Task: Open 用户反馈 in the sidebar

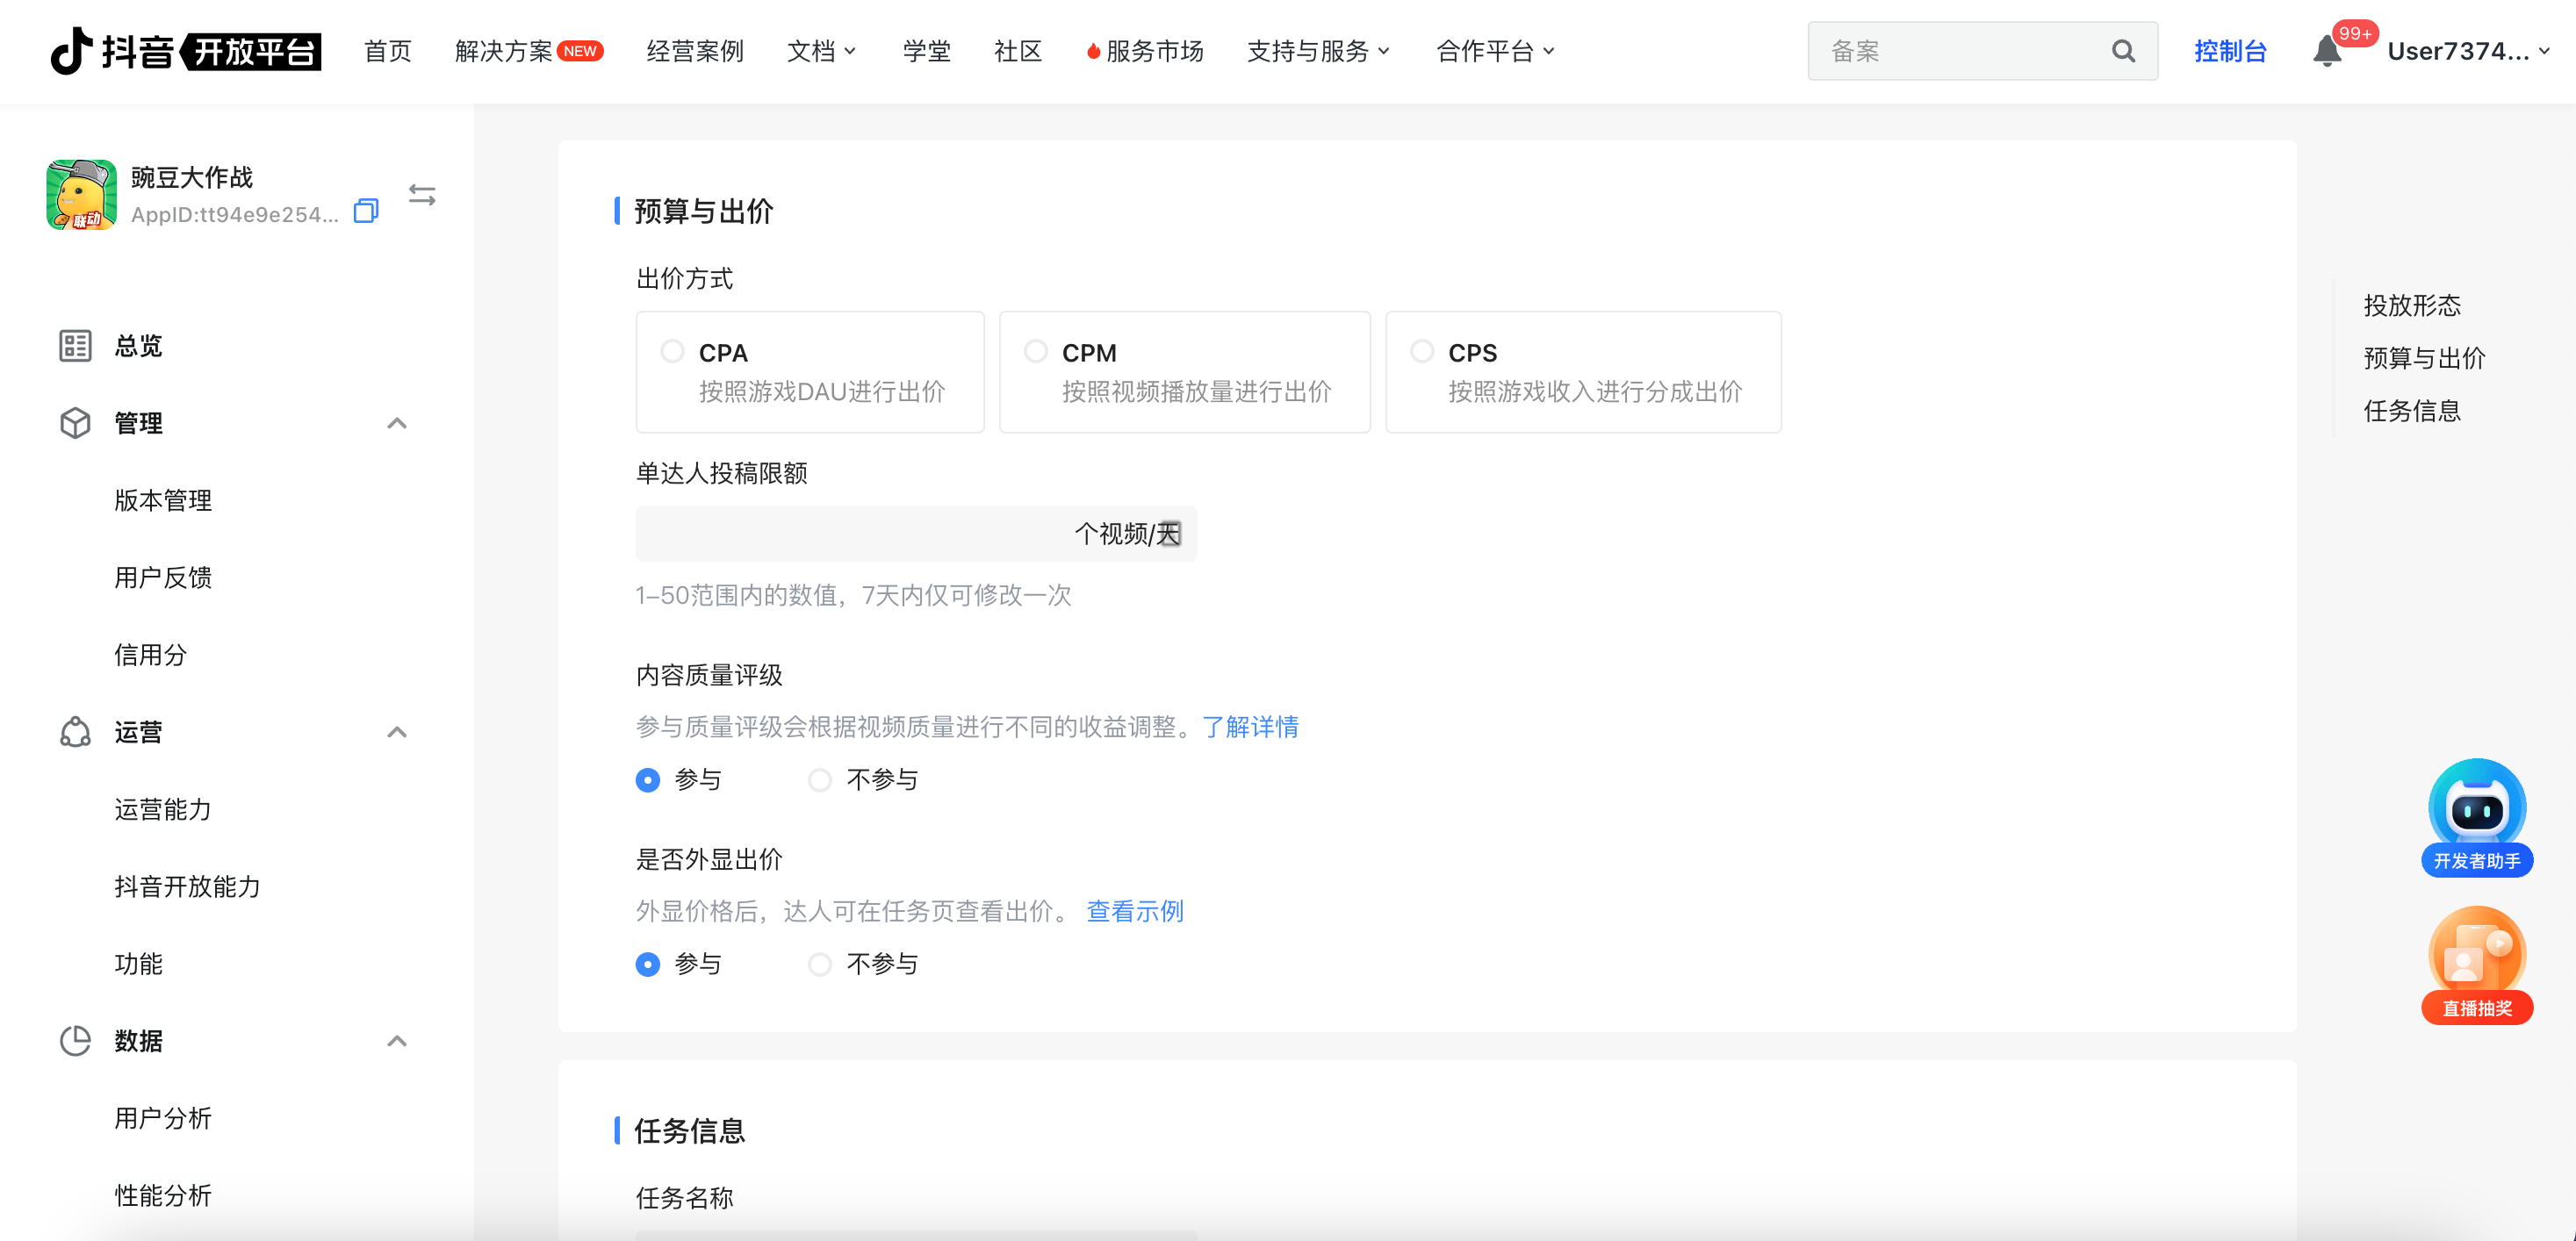Action: tap(163, 577)
